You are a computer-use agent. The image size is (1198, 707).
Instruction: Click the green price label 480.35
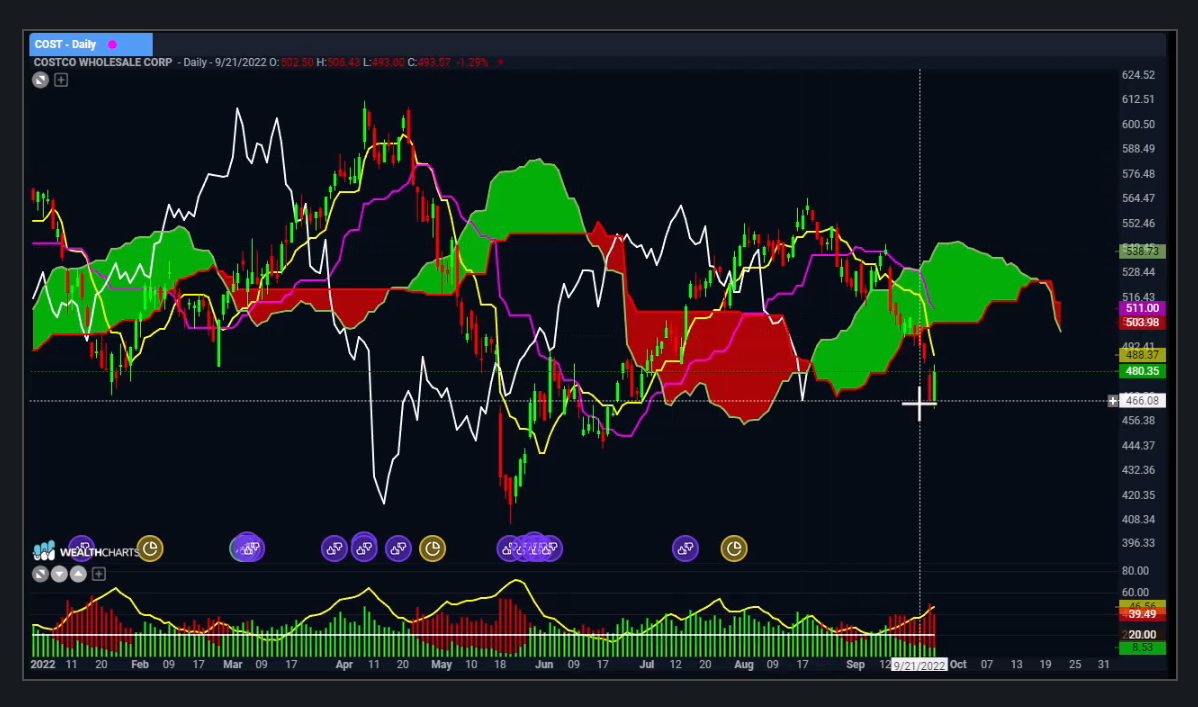[x=1142, y=371]
